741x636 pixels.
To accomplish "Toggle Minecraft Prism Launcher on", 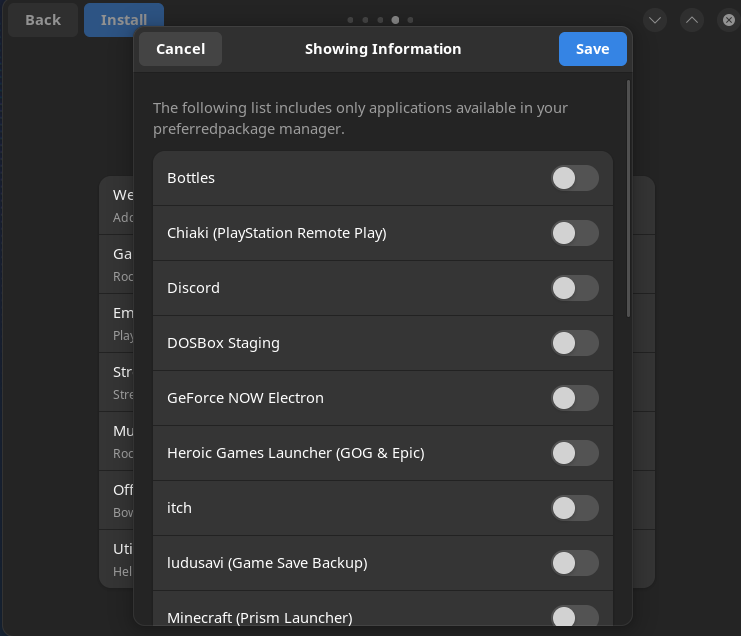I will [x=574, y=616].
